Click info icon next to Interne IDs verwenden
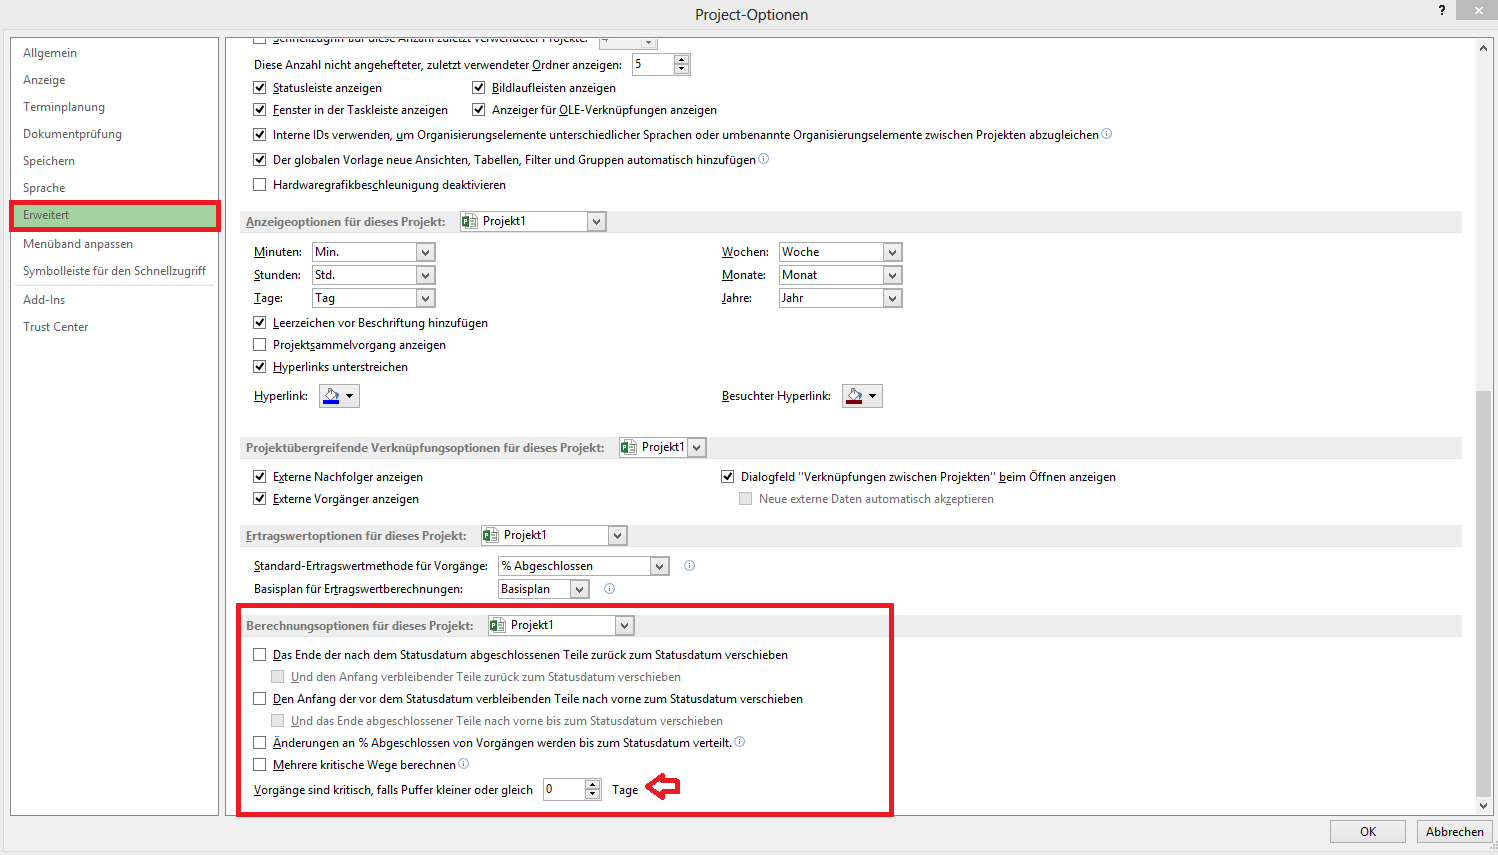 pyautogui.click(x=1106, y=134)
